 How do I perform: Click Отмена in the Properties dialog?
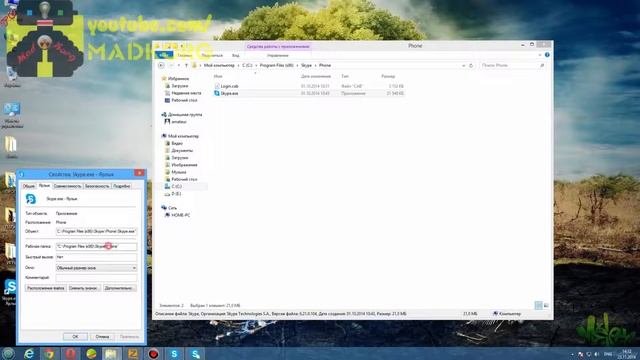click(102, 337)
